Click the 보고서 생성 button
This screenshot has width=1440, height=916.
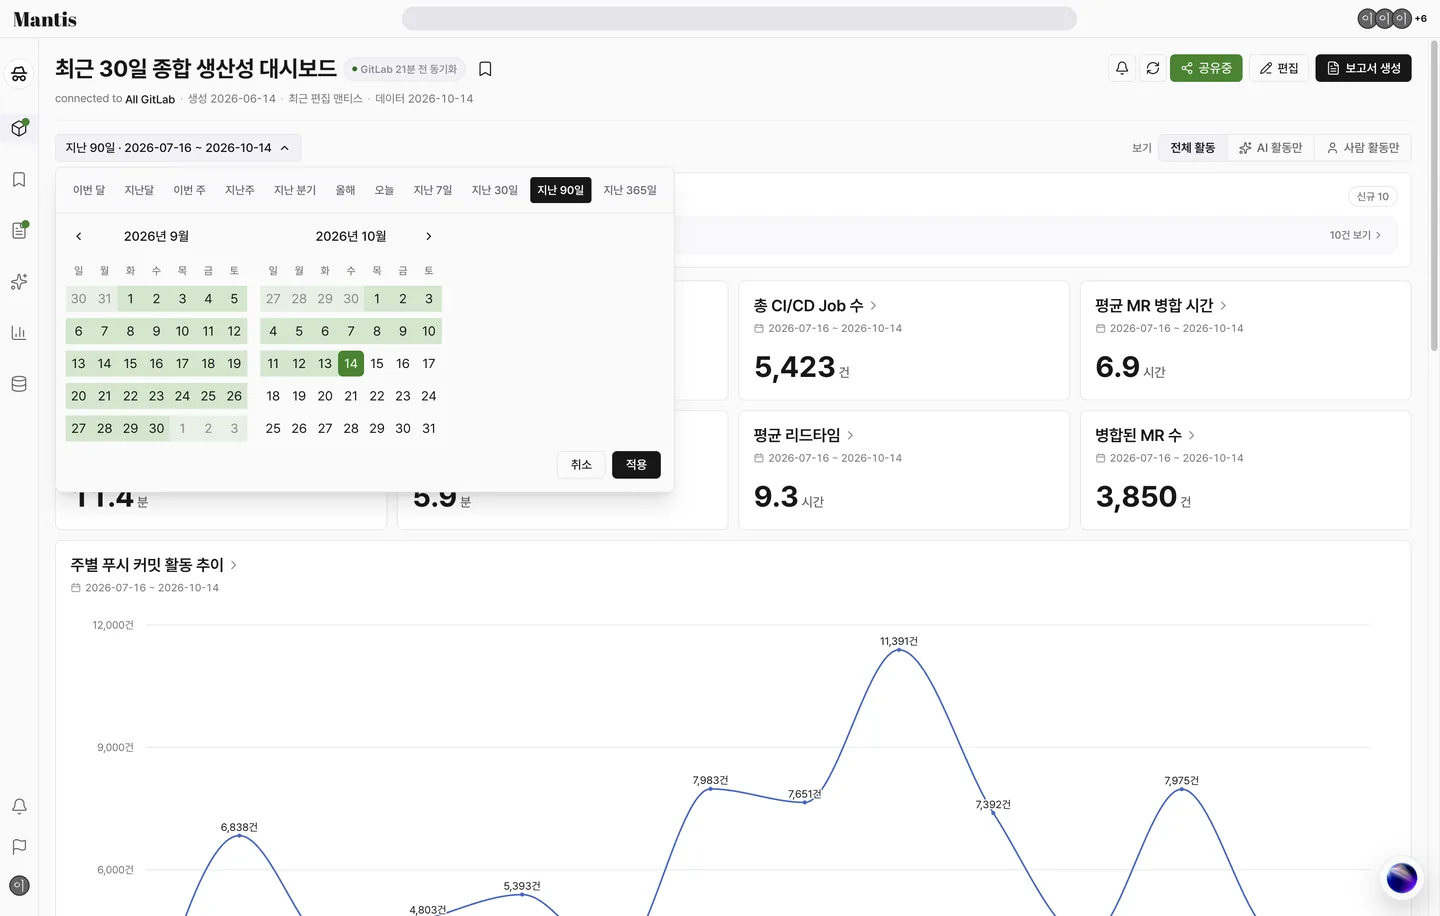point(1363,68)
